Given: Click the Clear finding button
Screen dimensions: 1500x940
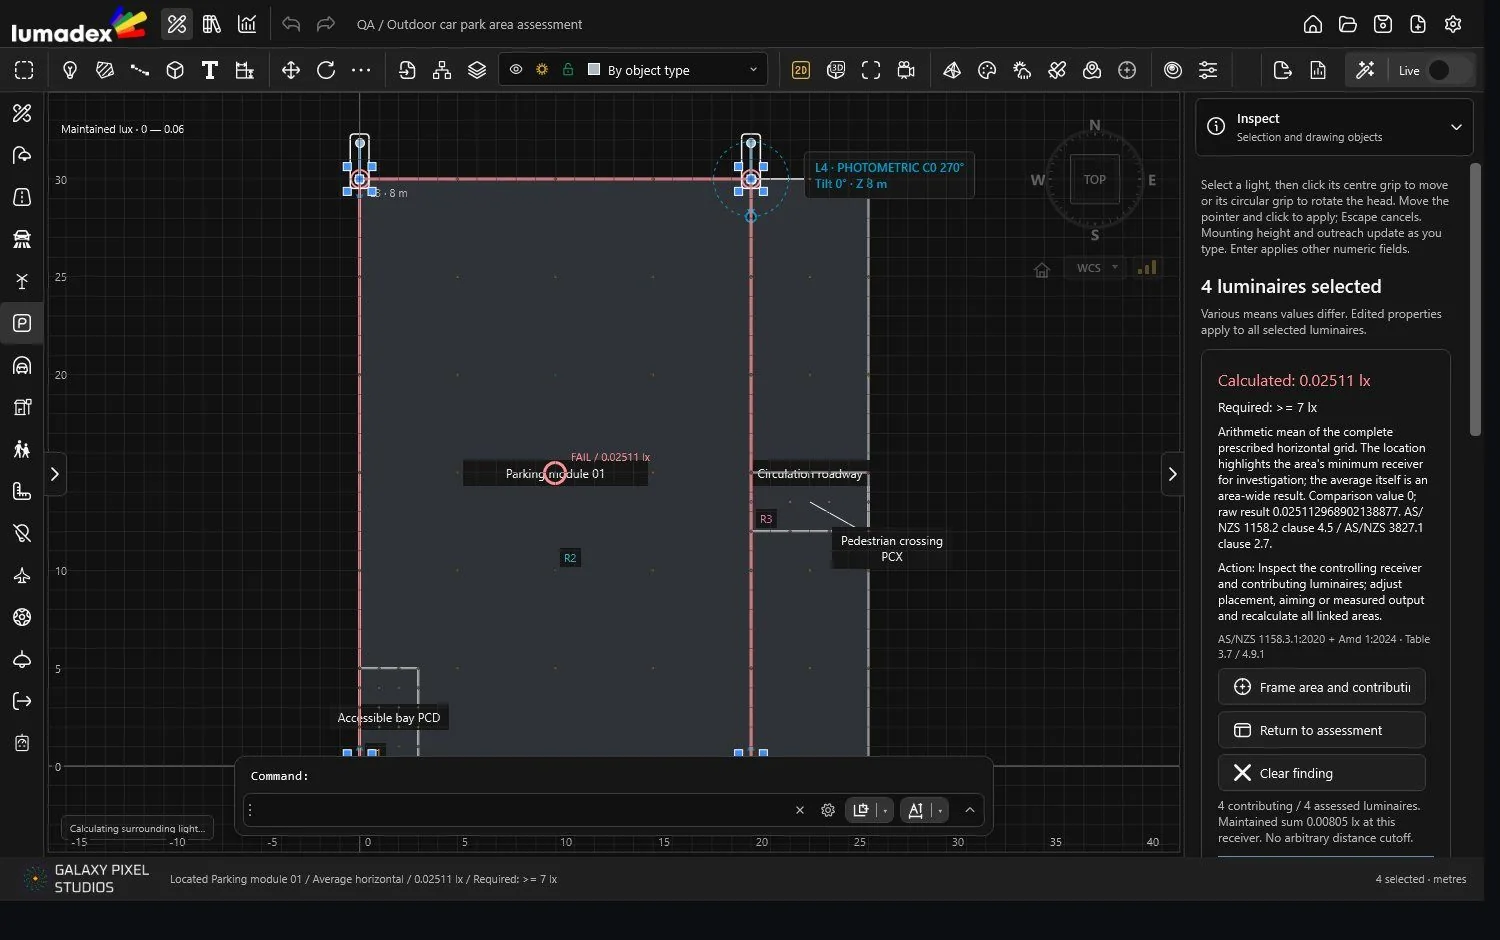Looking at the screenshot, I should pos(1322,773).
